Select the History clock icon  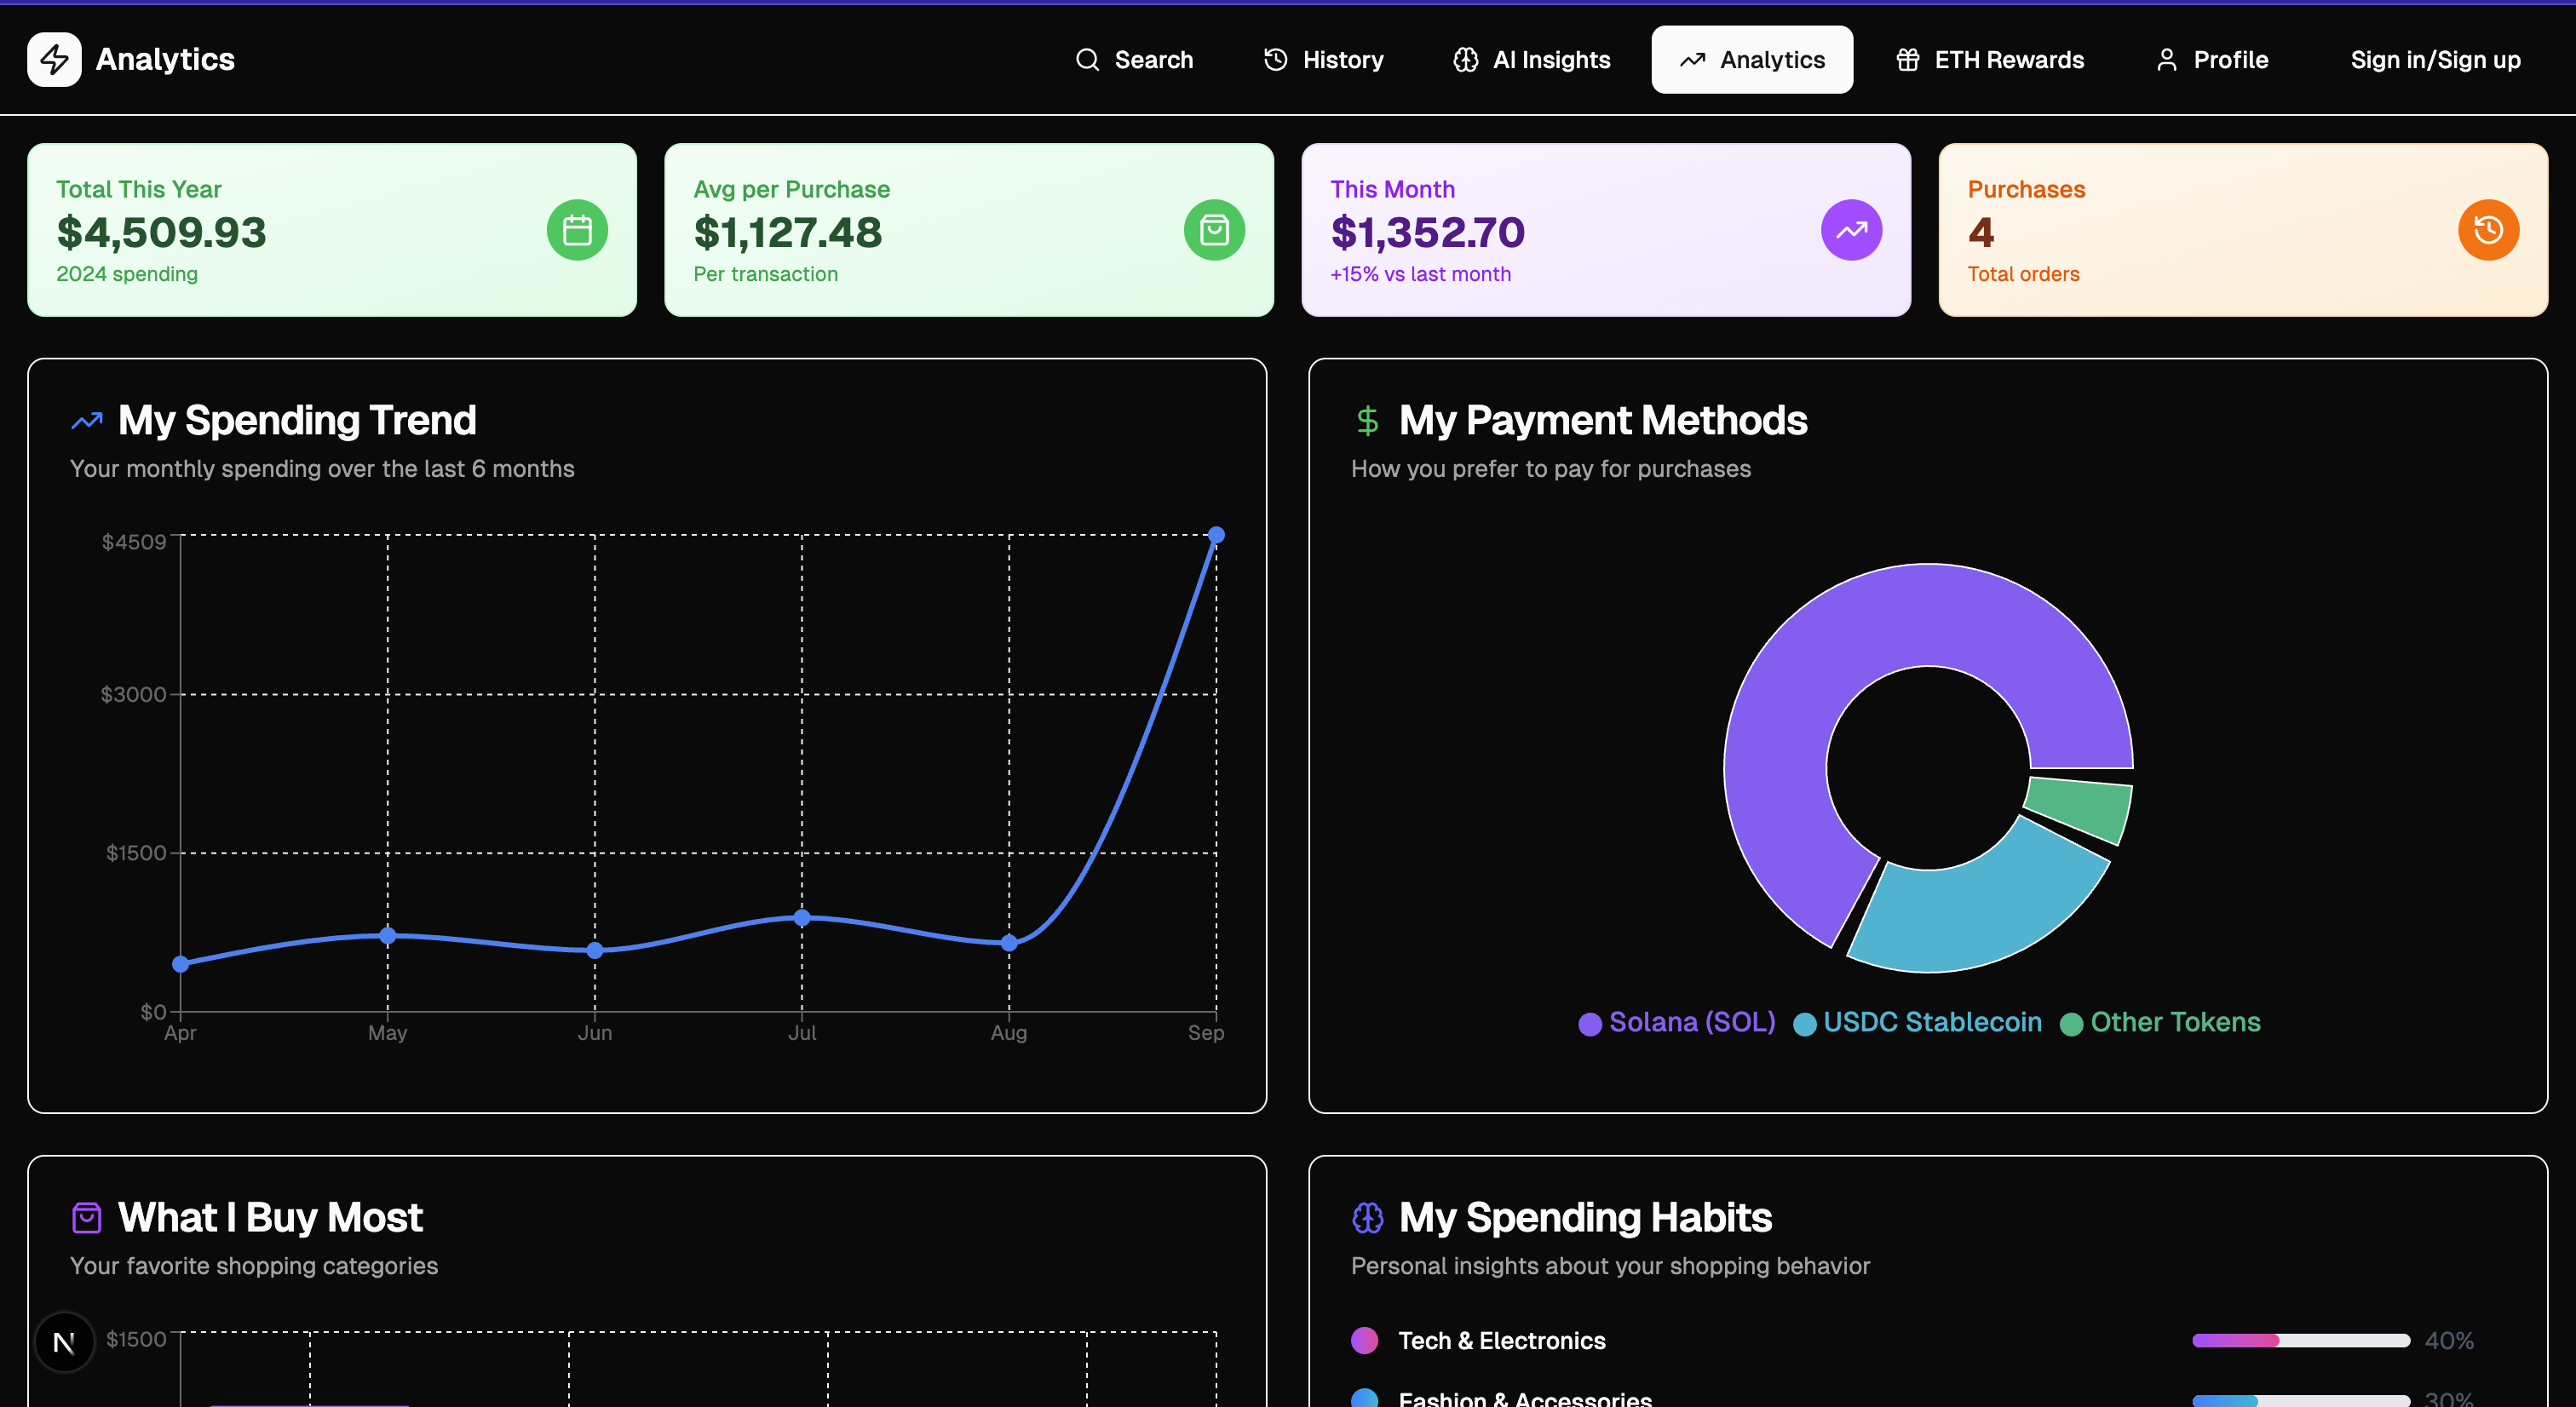[x=1275, y=59]
